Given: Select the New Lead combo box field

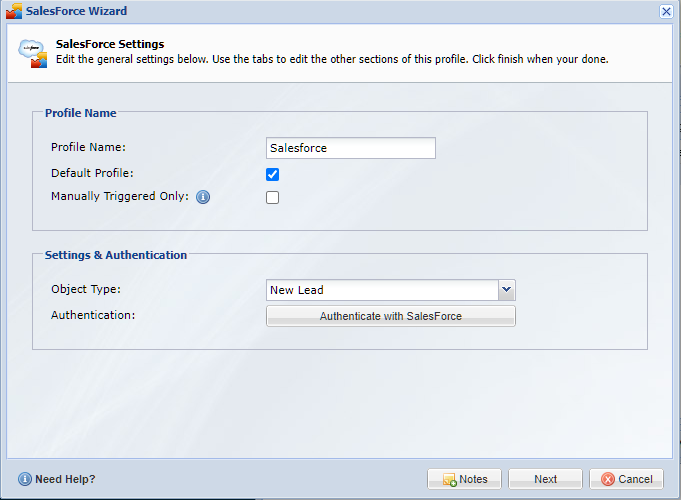Looking at the screenshot, I should pyautogui.click(x=382, y=290).
